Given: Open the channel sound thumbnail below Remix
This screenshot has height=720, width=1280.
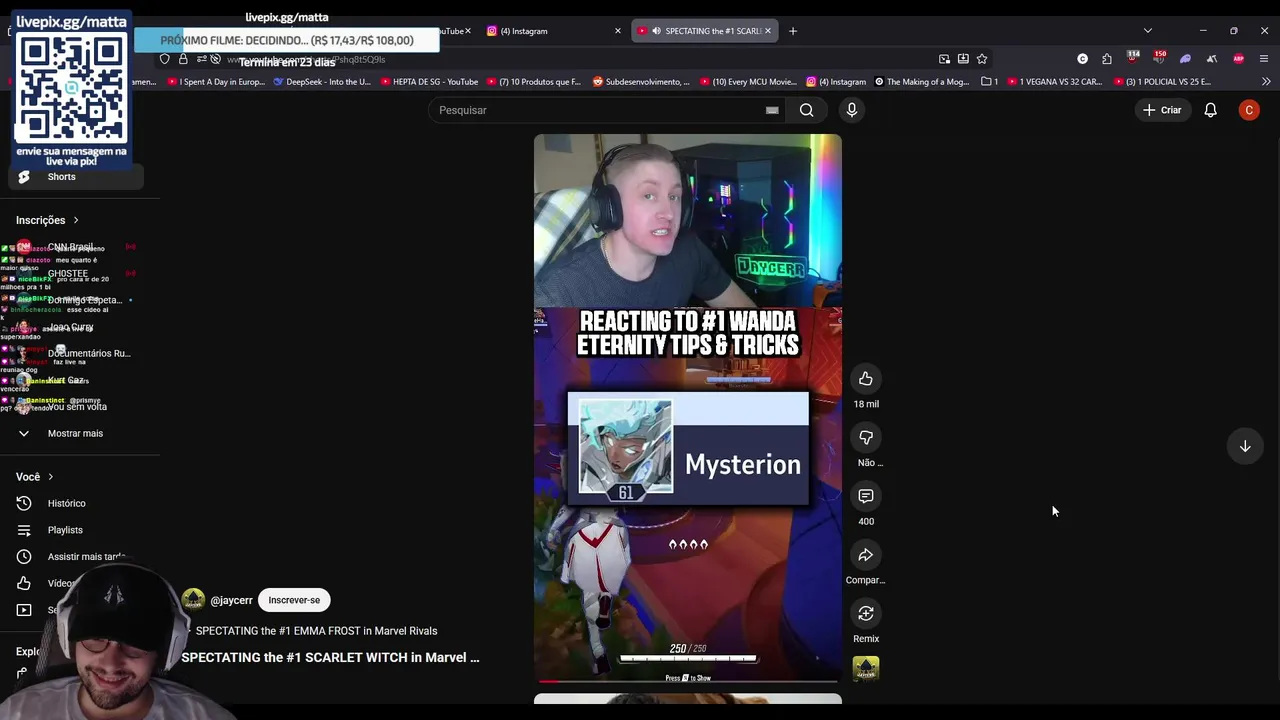Looking at the screenshot, I should (x=866, y=668).
